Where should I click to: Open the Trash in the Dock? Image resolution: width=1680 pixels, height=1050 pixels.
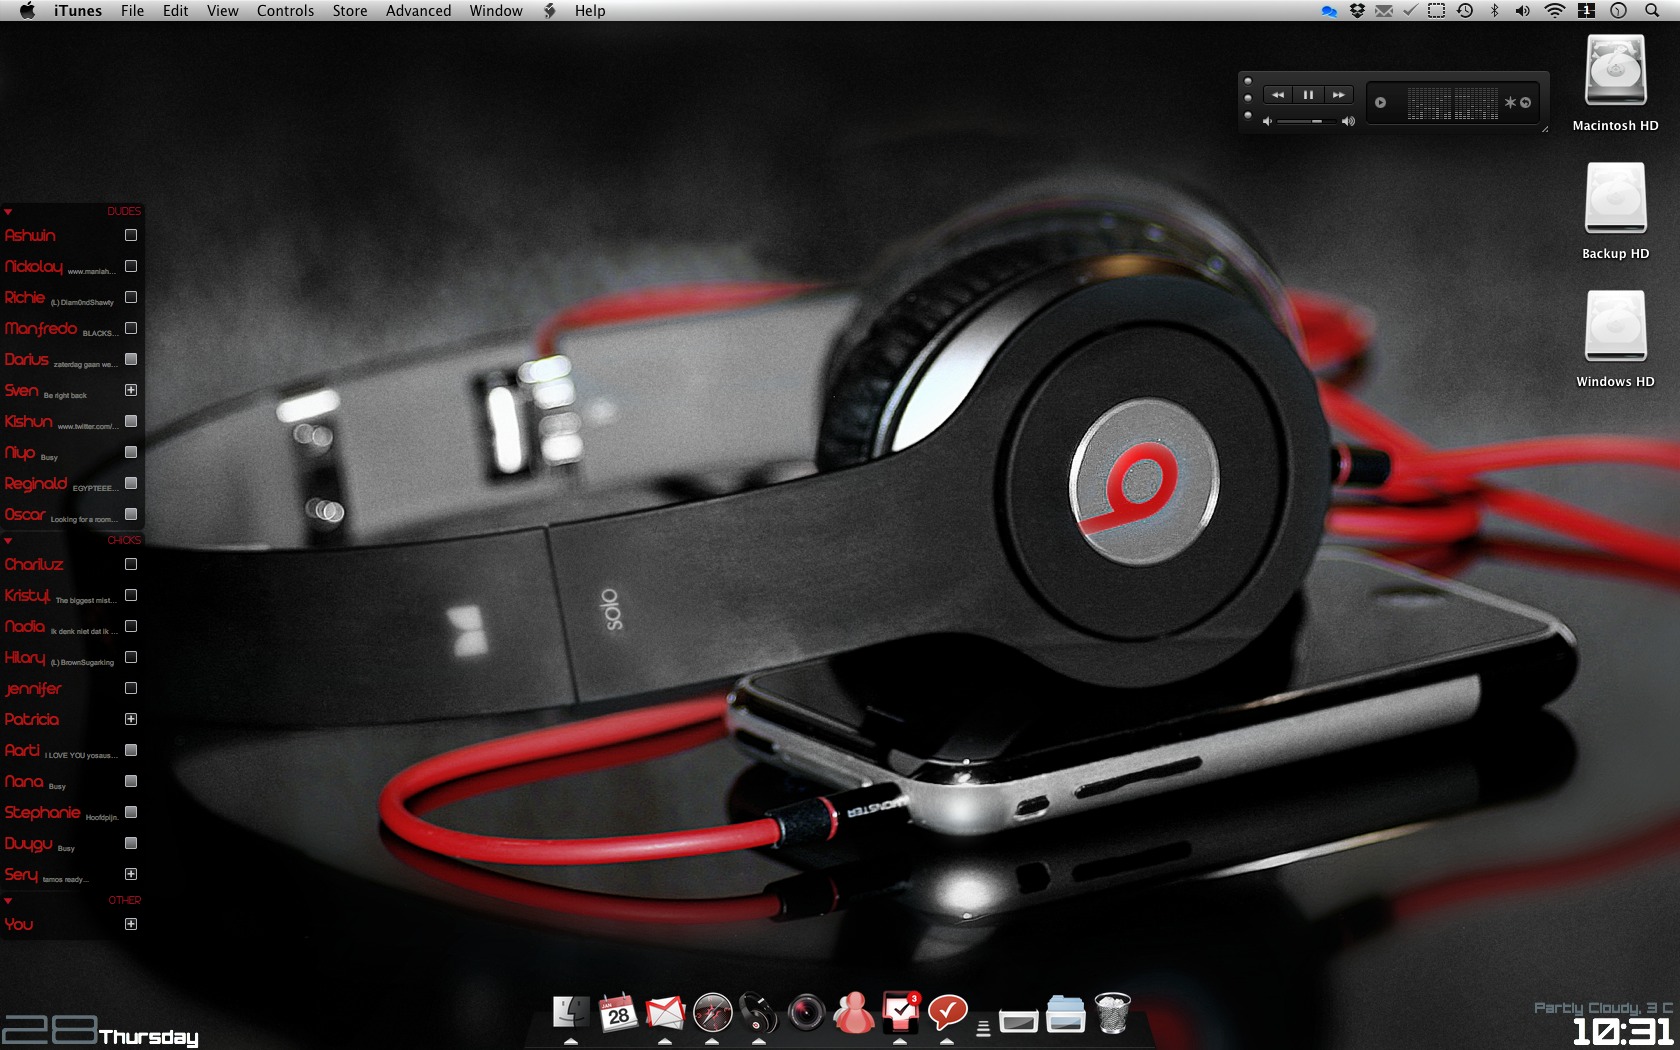pos(1112,1012)
